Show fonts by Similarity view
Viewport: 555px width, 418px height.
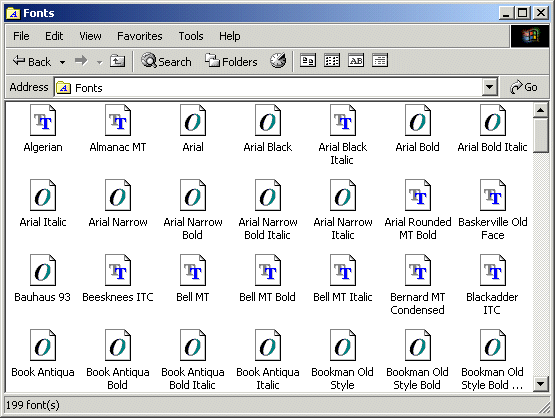tap(356, 61)
